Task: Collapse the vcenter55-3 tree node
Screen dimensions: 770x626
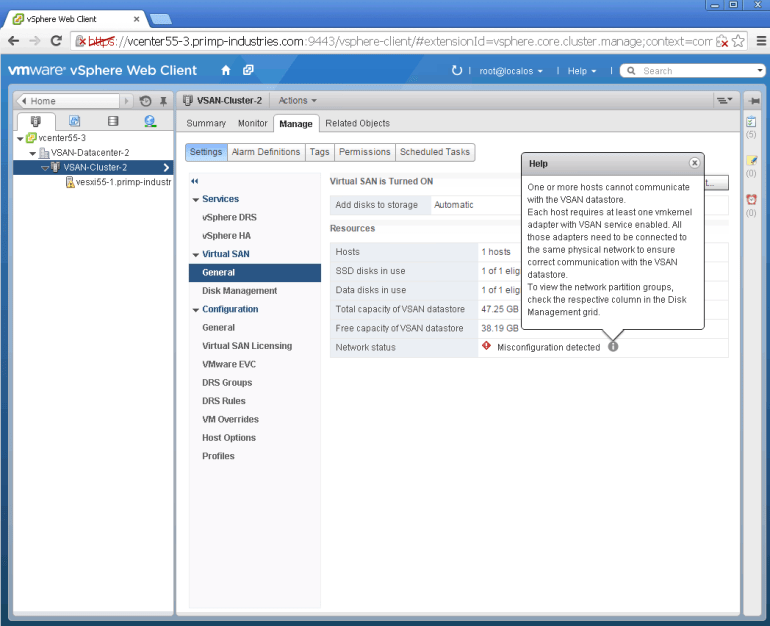Action: tap(20, 138)
